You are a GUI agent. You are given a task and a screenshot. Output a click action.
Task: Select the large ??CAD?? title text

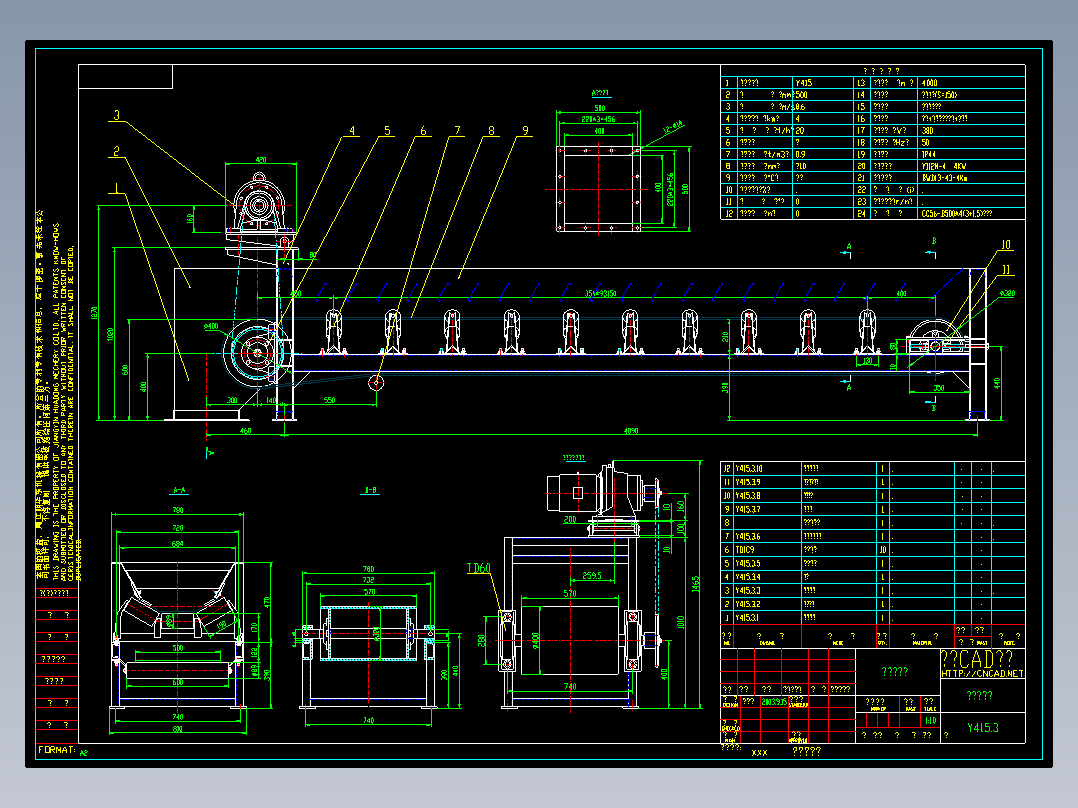click(977, 659)
